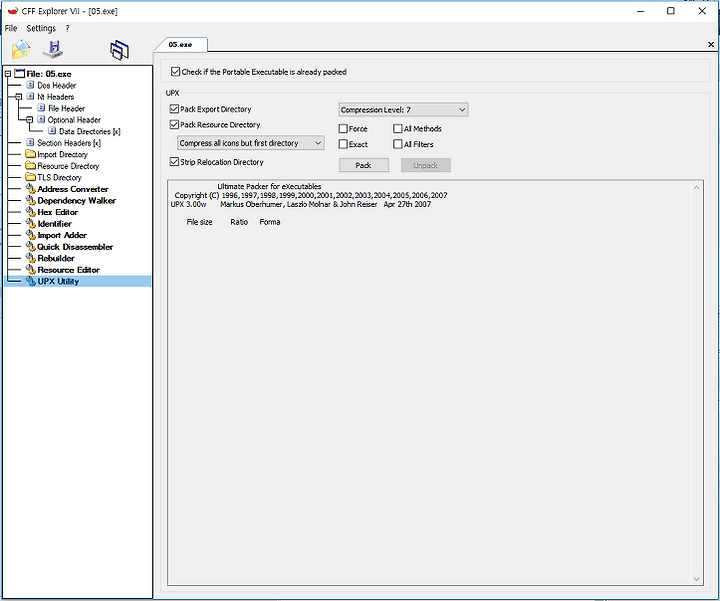Maximize the CFF Explorer window
720x601 pixels.
[671, 11]
